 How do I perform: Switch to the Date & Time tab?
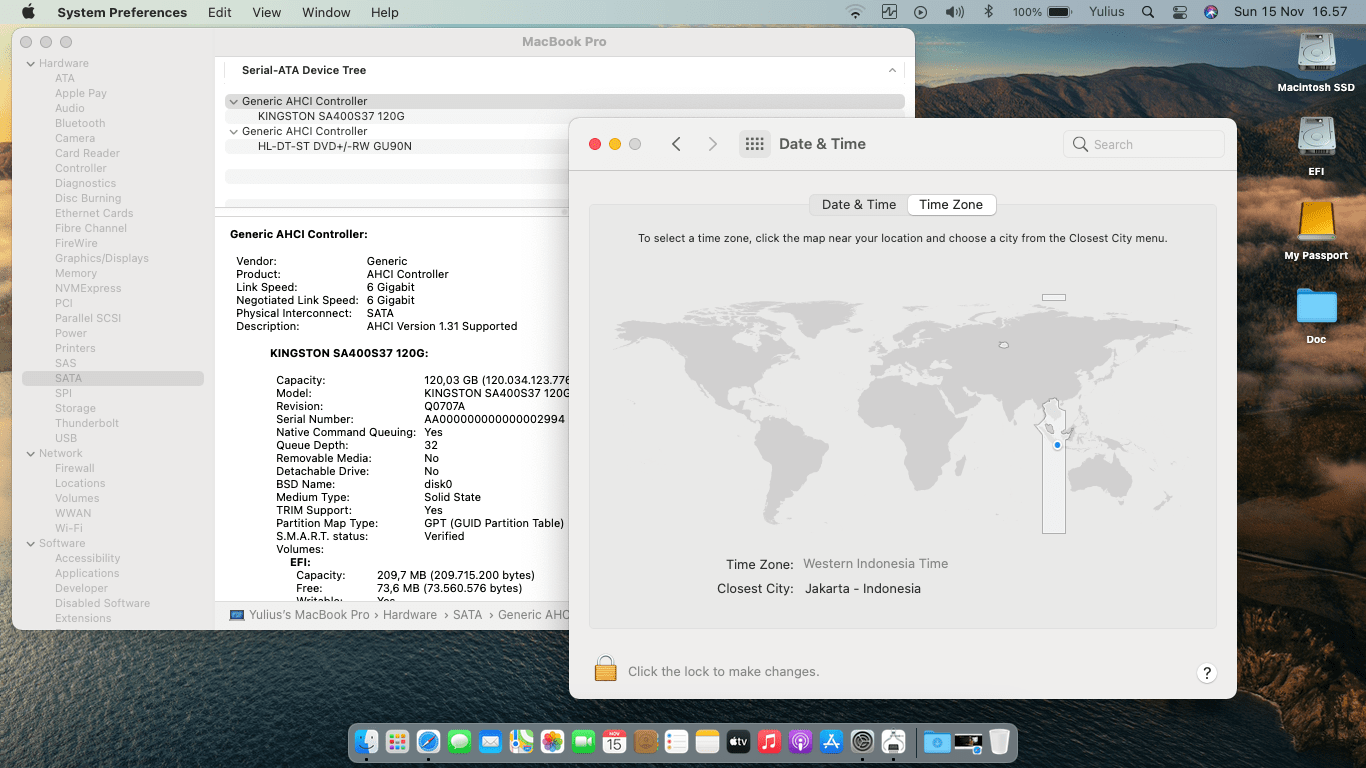[858, 205]
